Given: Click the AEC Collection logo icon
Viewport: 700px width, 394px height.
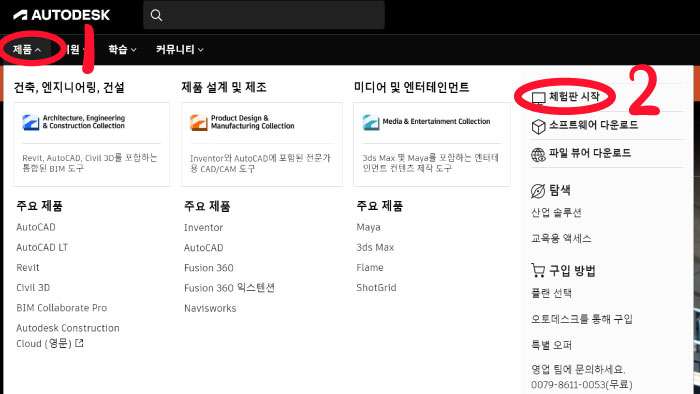Looking at the screenshot, I should tap(31, 122).
